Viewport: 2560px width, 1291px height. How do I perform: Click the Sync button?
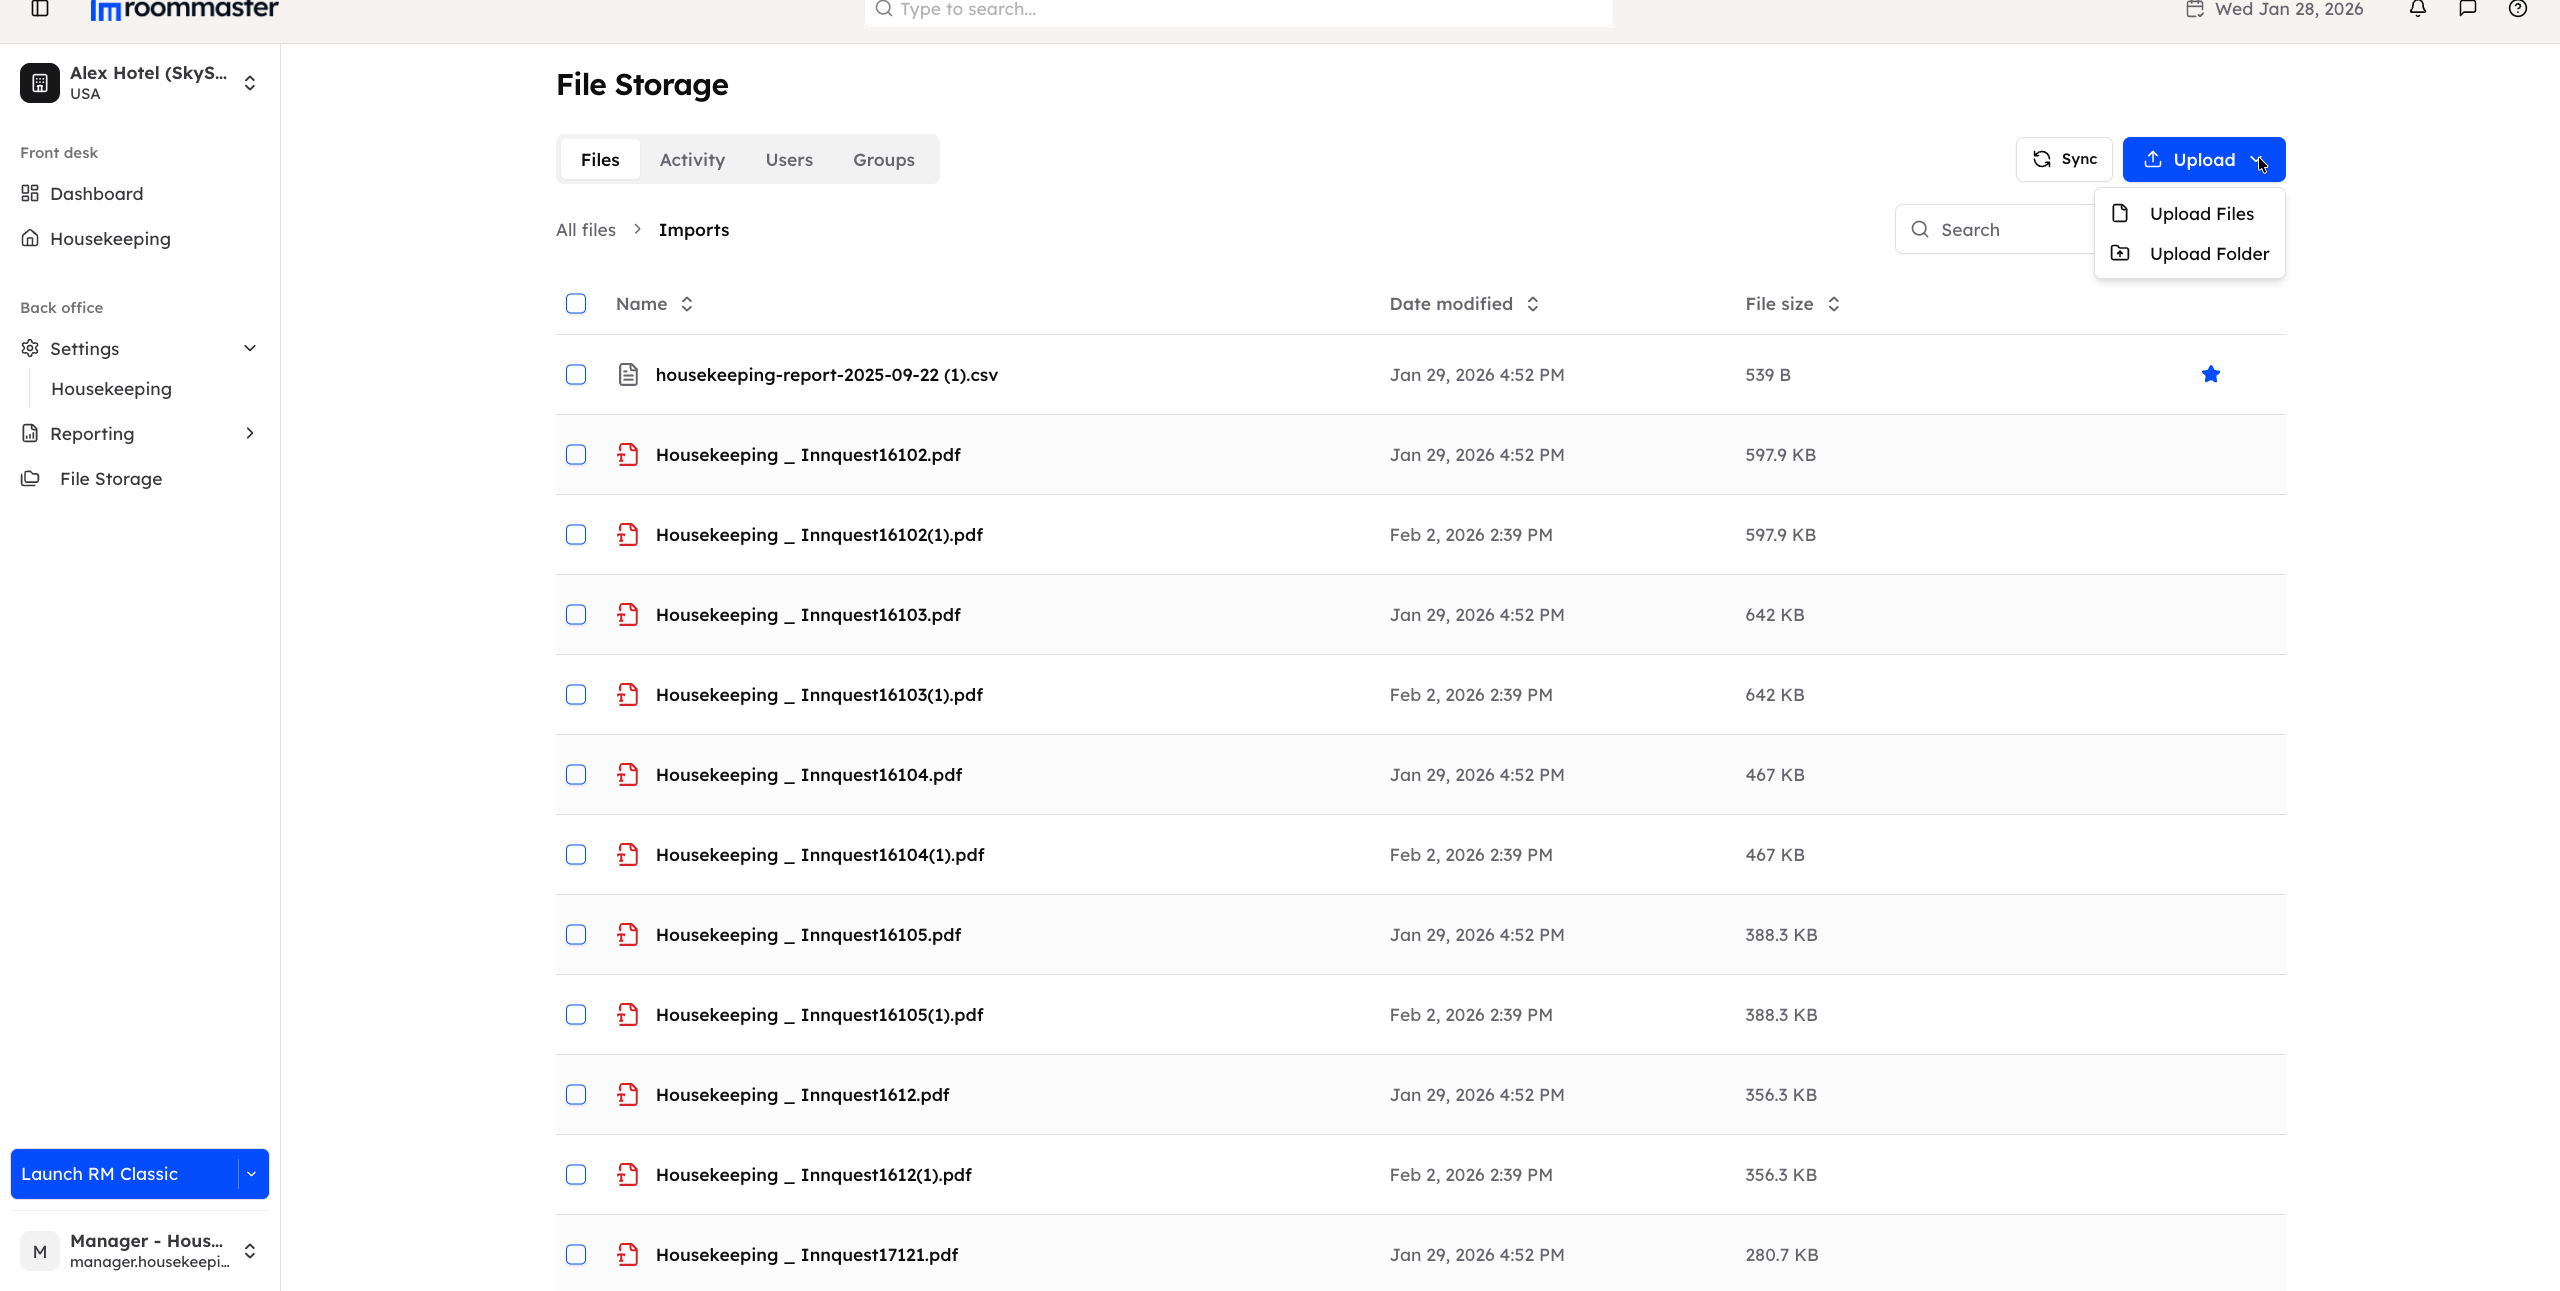click(x=2063, y=159)
